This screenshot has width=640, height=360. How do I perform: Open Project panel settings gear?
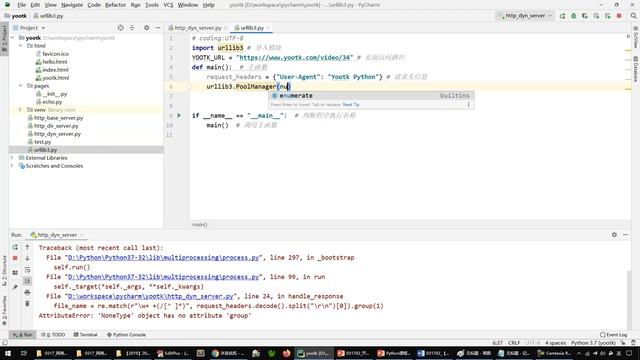pyautogui.click(x=147, y=28)
